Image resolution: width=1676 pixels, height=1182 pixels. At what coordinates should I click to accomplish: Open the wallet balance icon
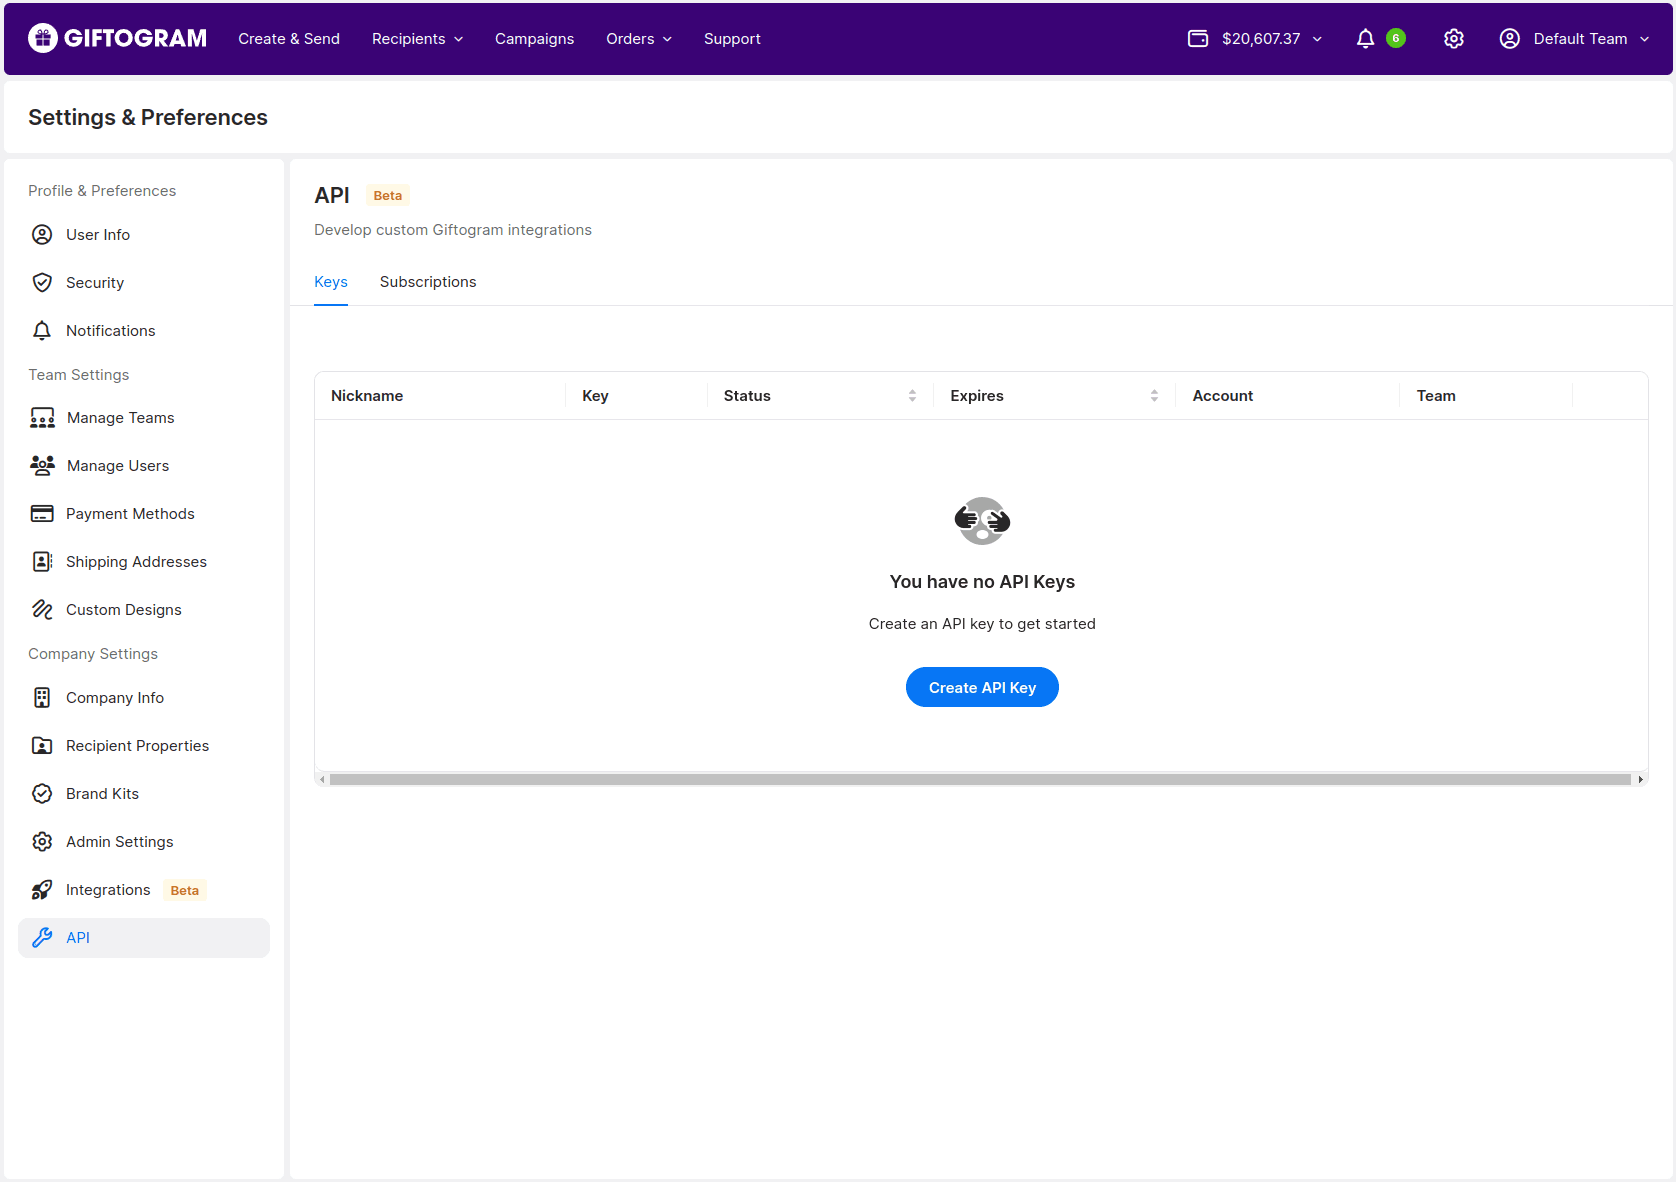point(1197,39)
